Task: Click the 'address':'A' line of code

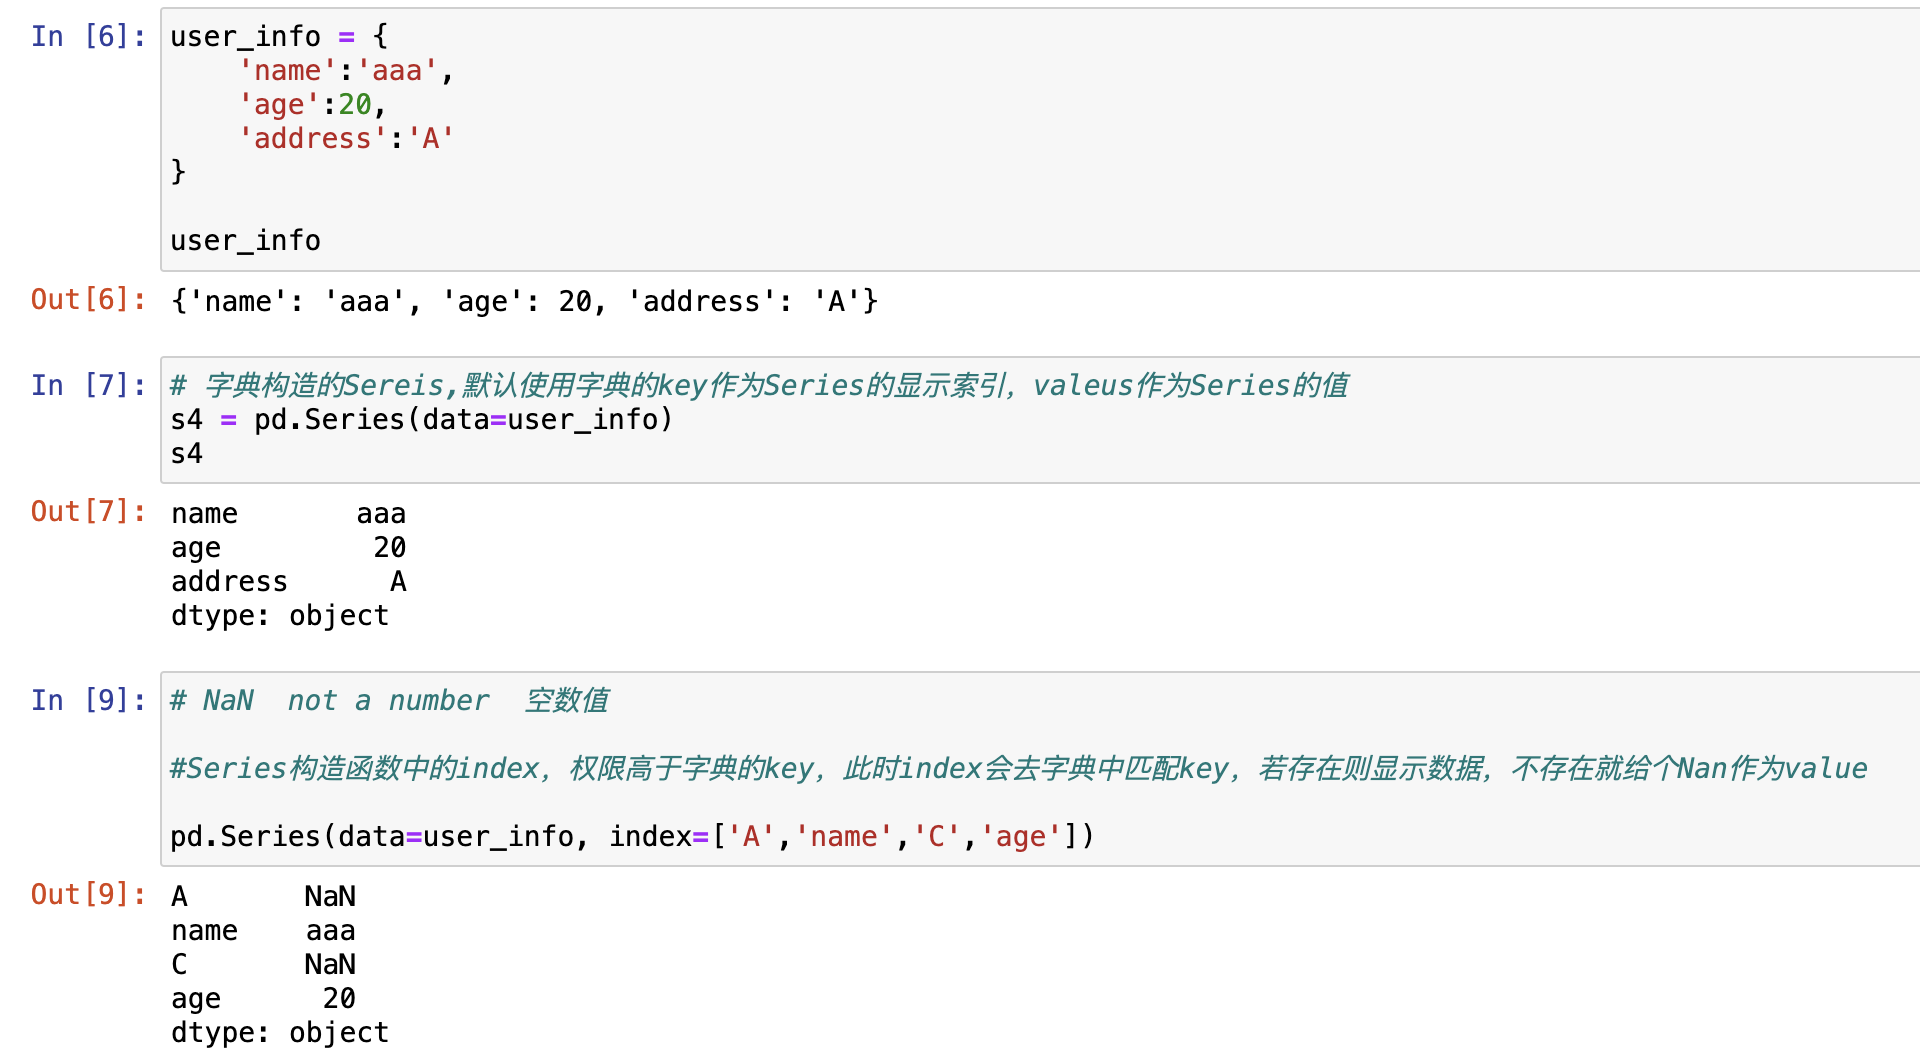Action: tap(346, 139)
